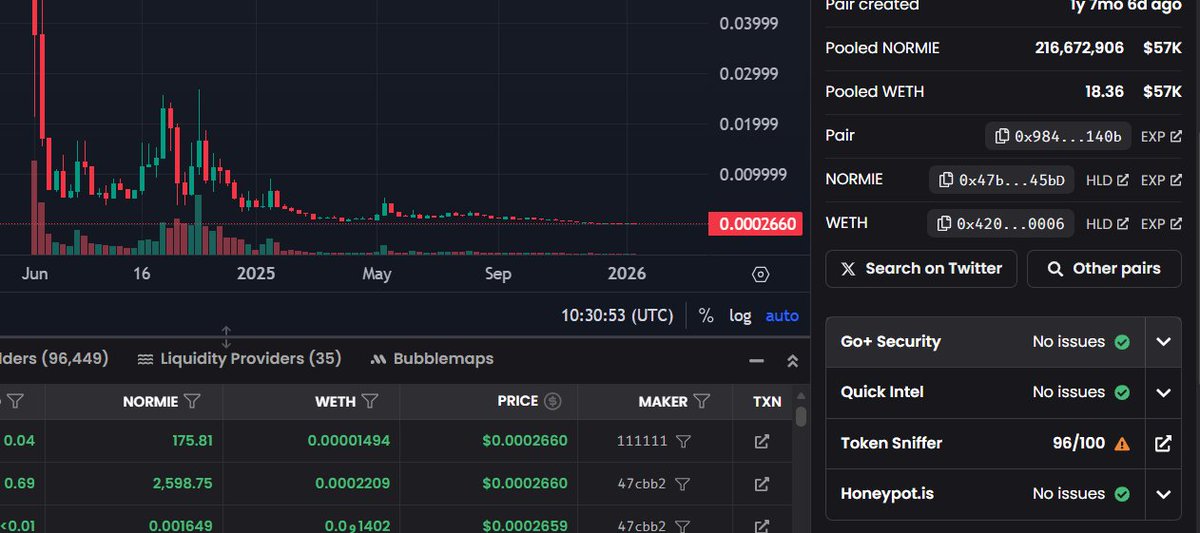Click the red 0.0002660 price label

point(754,224)
